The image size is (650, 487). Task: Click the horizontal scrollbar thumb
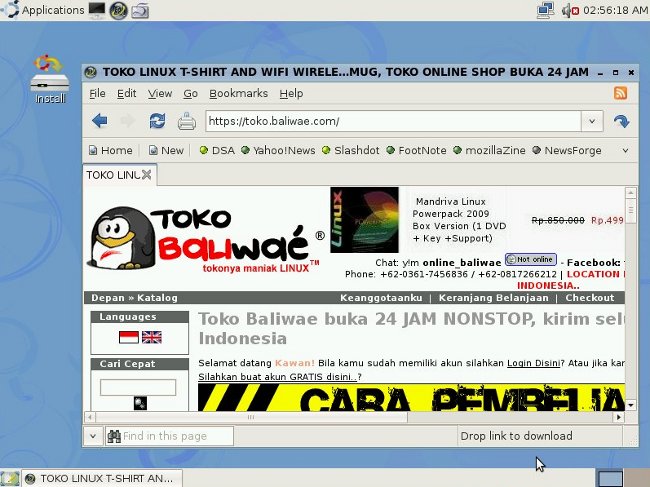pyautogui.click(x=251, y=417)
